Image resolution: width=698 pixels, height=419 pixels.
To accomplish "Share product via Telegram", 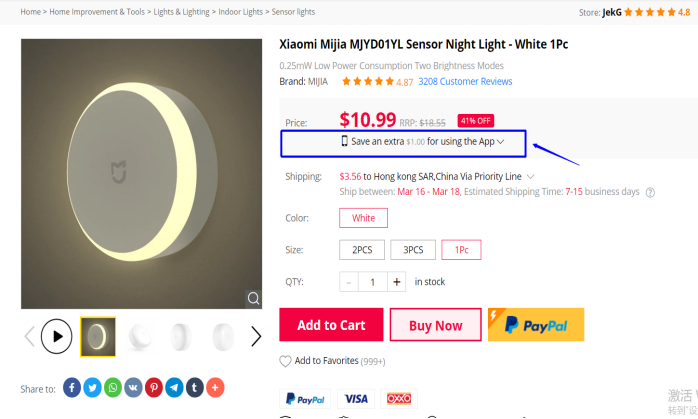I will tap(174, 387).
